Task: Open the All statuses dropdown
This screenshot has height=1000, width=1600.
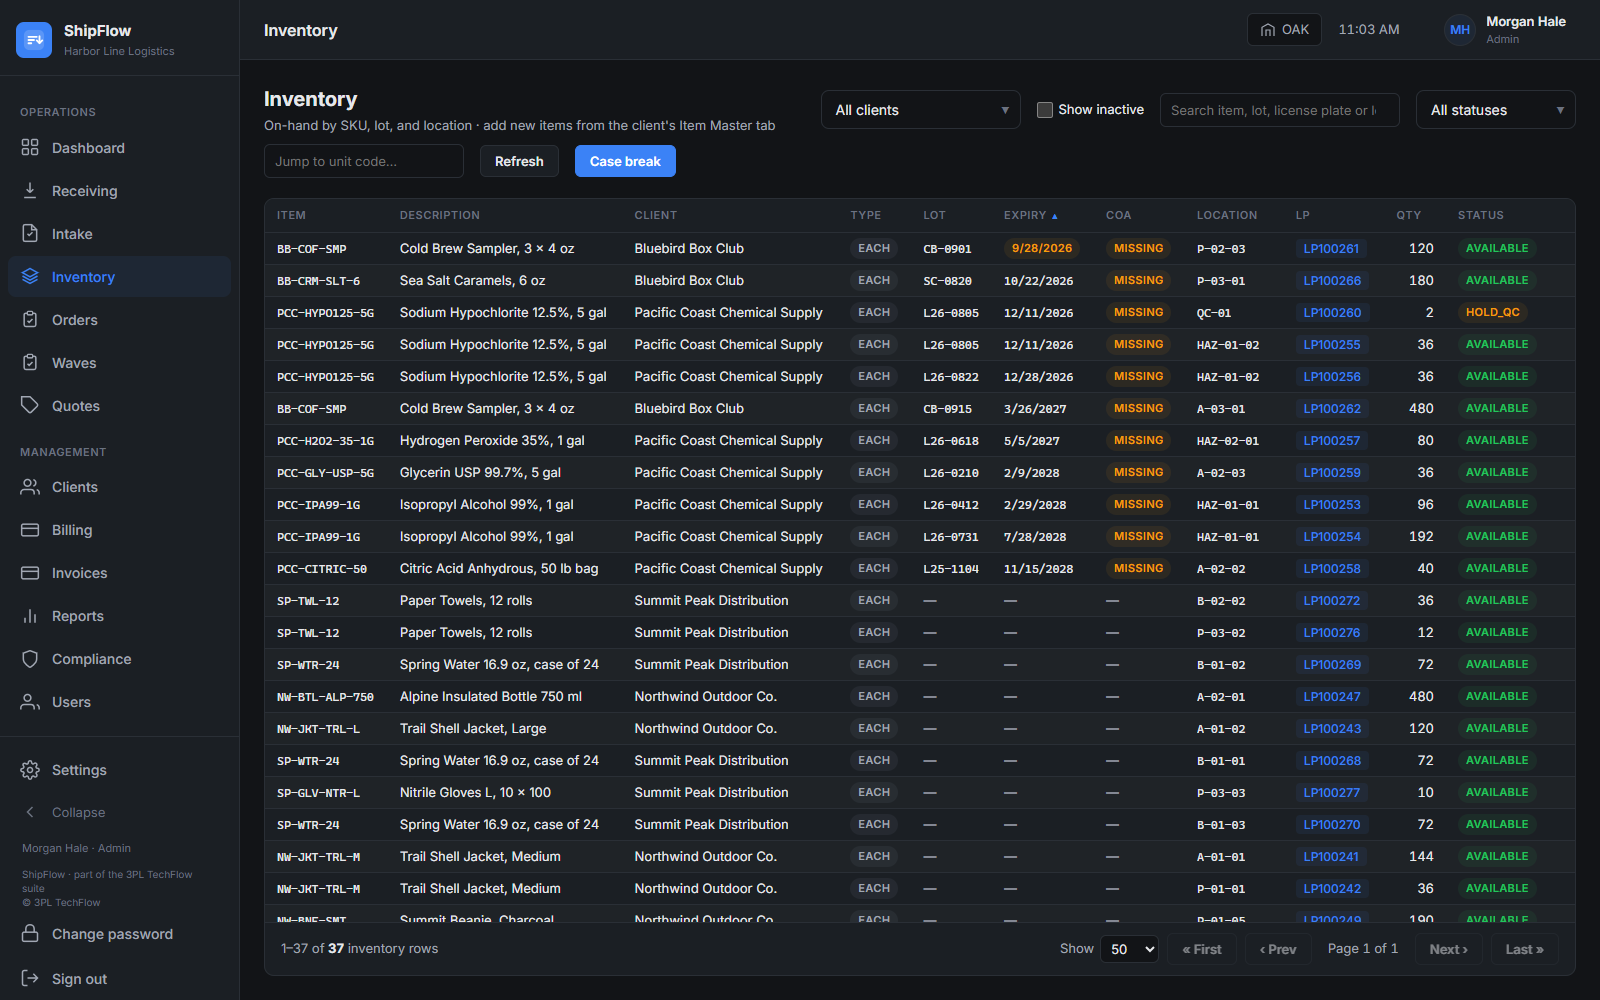Action: (1495, 110)
